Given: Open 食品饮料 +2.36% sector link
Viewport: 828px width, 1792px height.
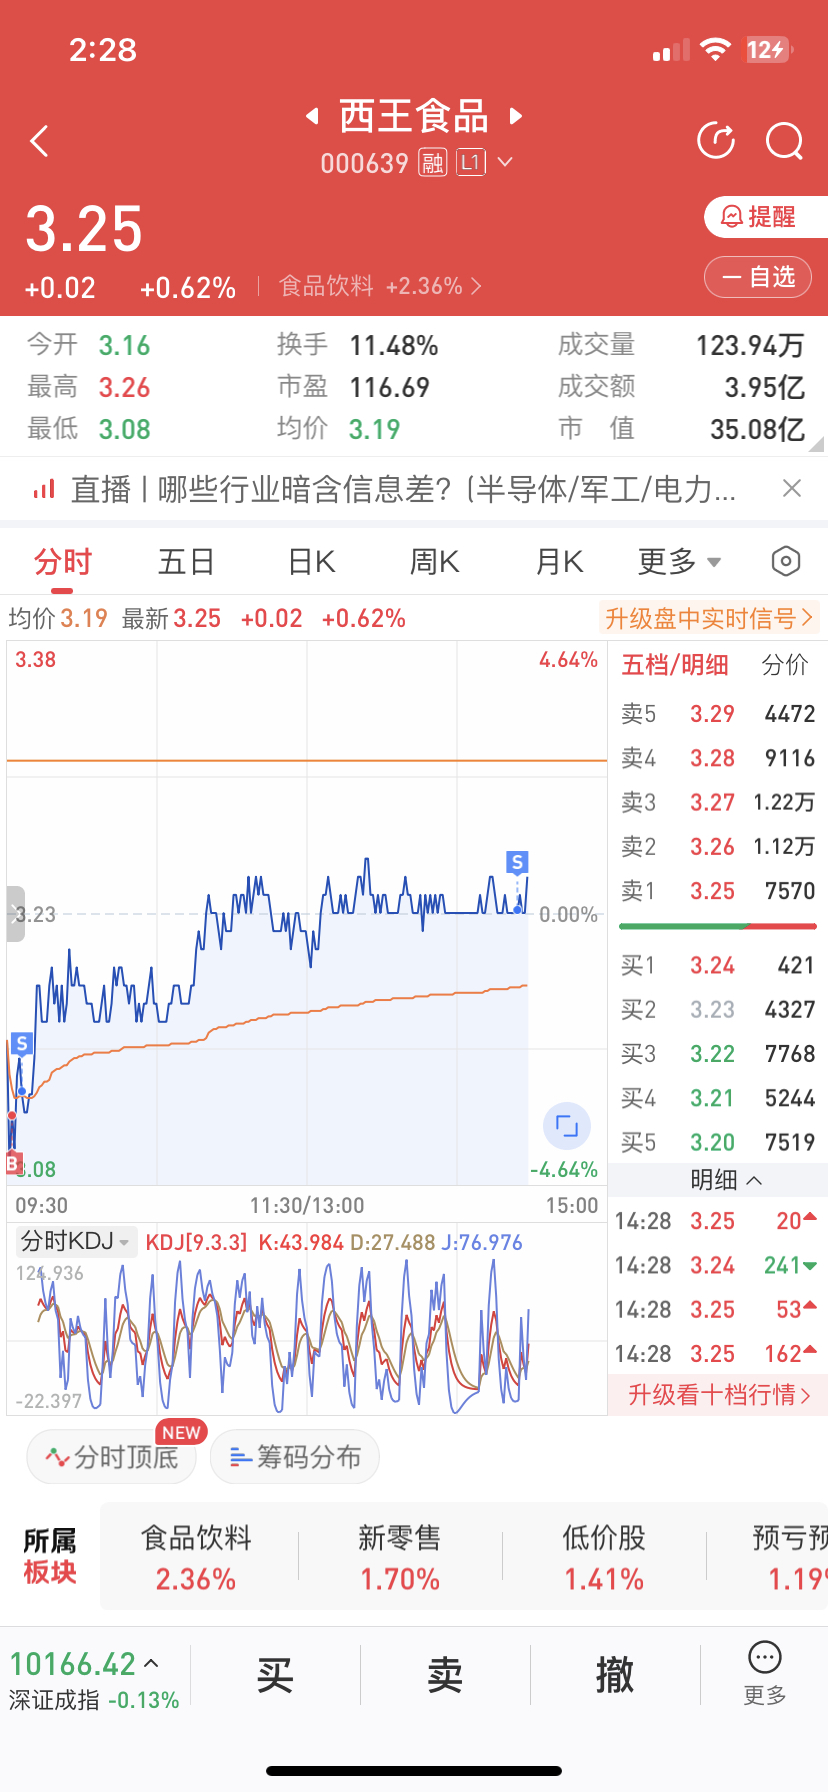Looking at the screenshot, I should pyautogui.click(x=380, y=286).
